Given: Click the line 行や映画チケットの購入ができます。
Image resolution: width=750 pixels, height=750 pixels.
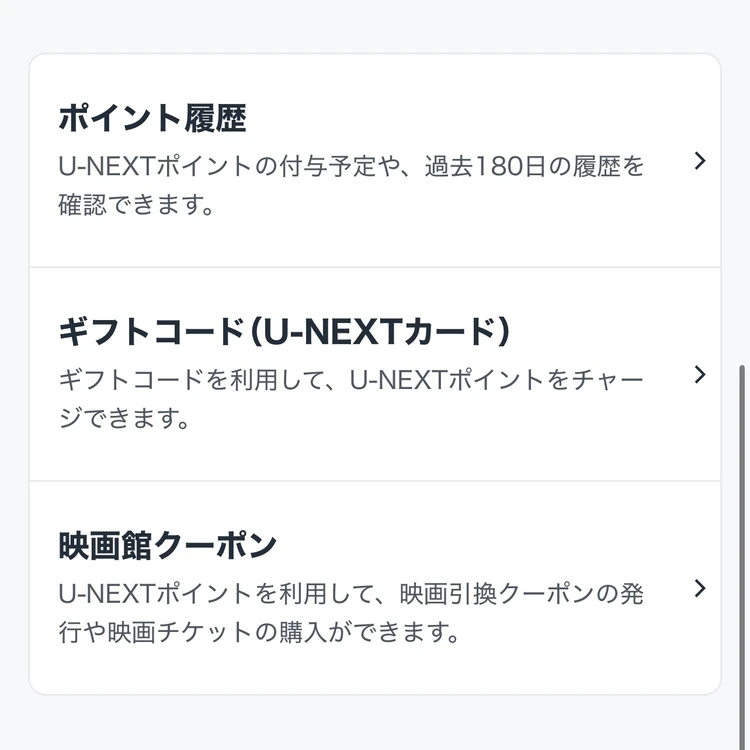Looking at the screenshot, I should point(259,632).
